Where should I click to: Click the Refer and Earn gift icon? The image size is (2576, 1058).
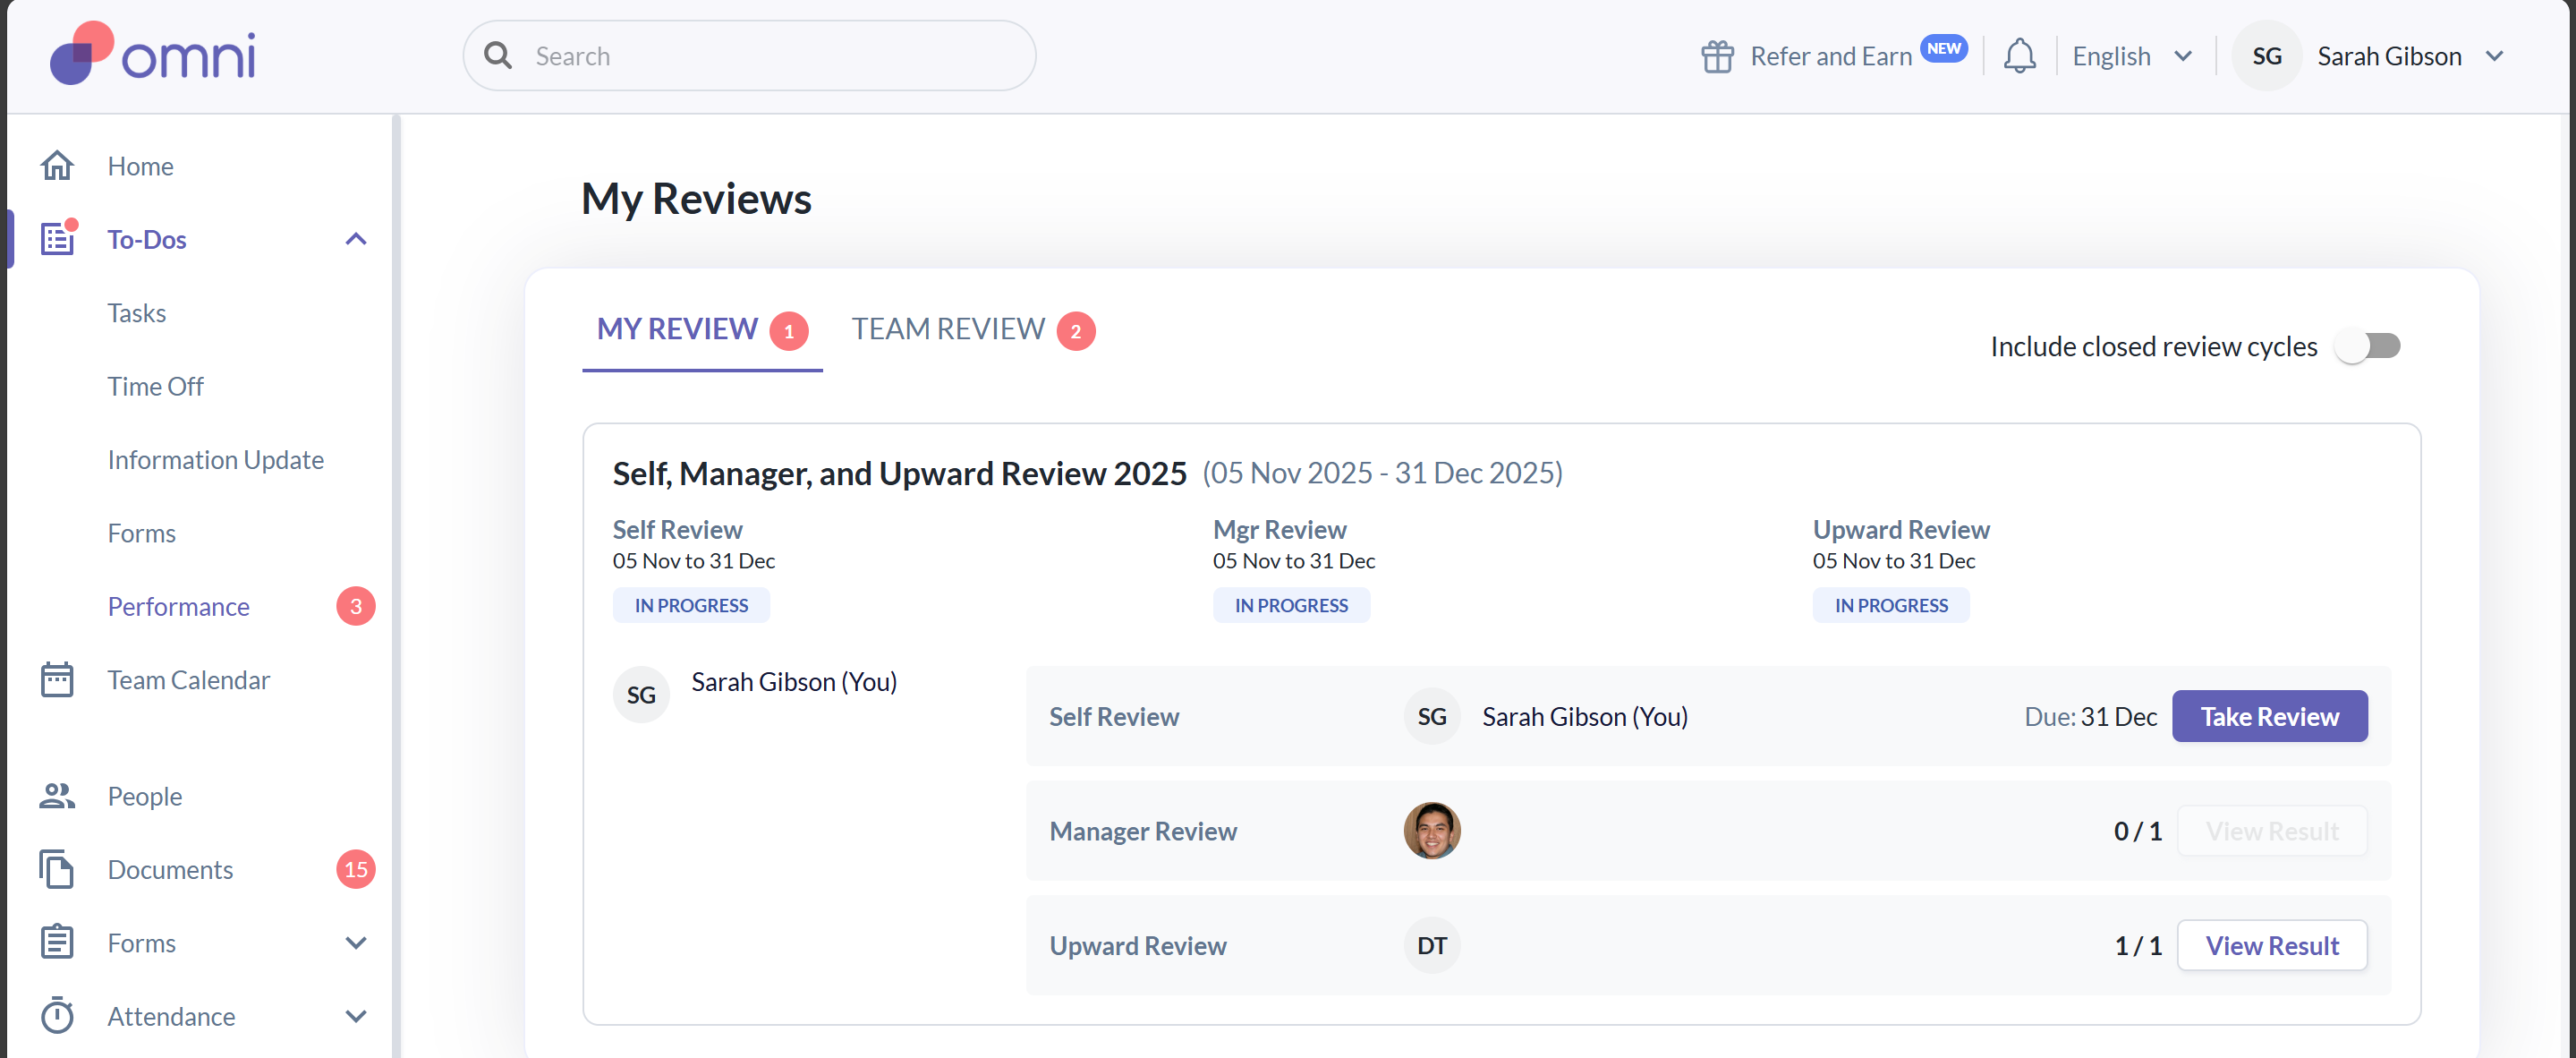(1717, 56)
